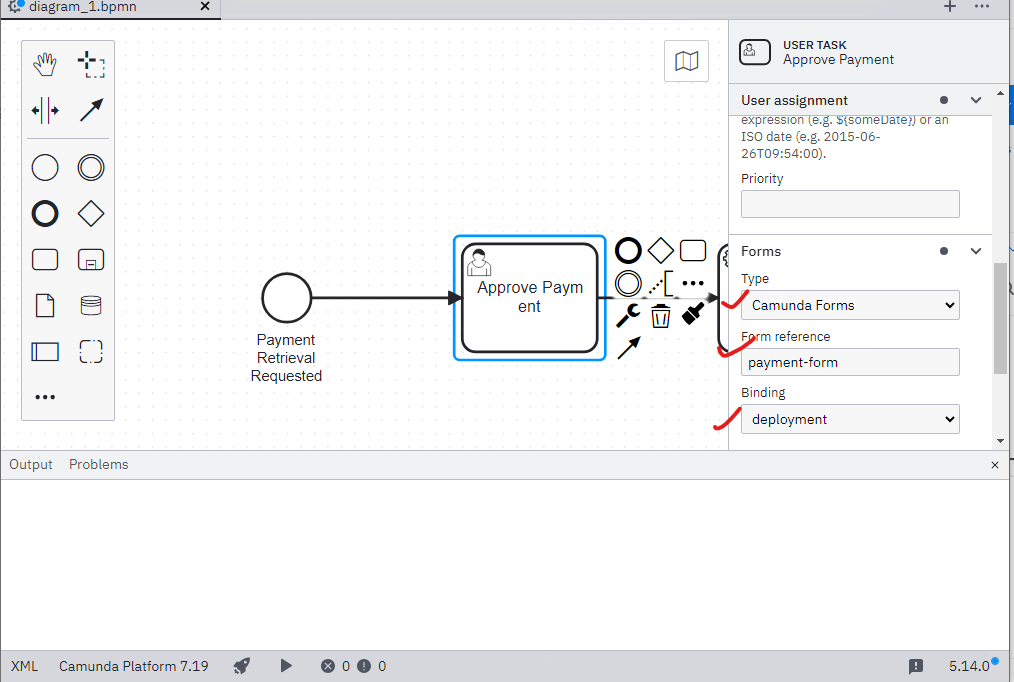Image resolution: width=1014 pixels, height=682 pixels.
Task: Toggle the minimap
Action: tap(686, 61)
